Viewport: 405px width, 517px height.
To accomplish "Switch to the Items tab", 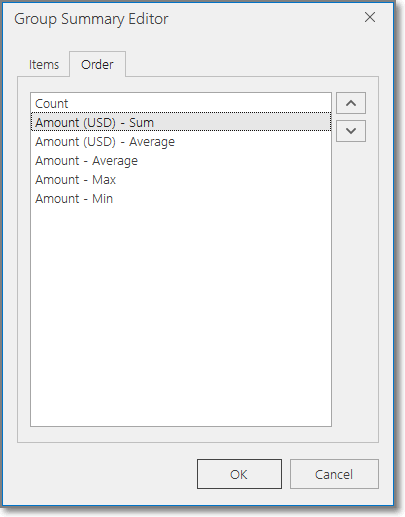I will [44, 64].
